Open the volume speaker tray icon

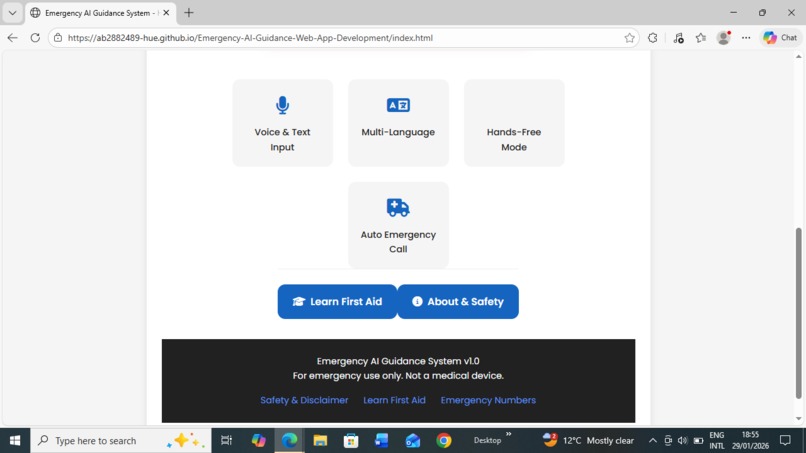pos(683,441)
